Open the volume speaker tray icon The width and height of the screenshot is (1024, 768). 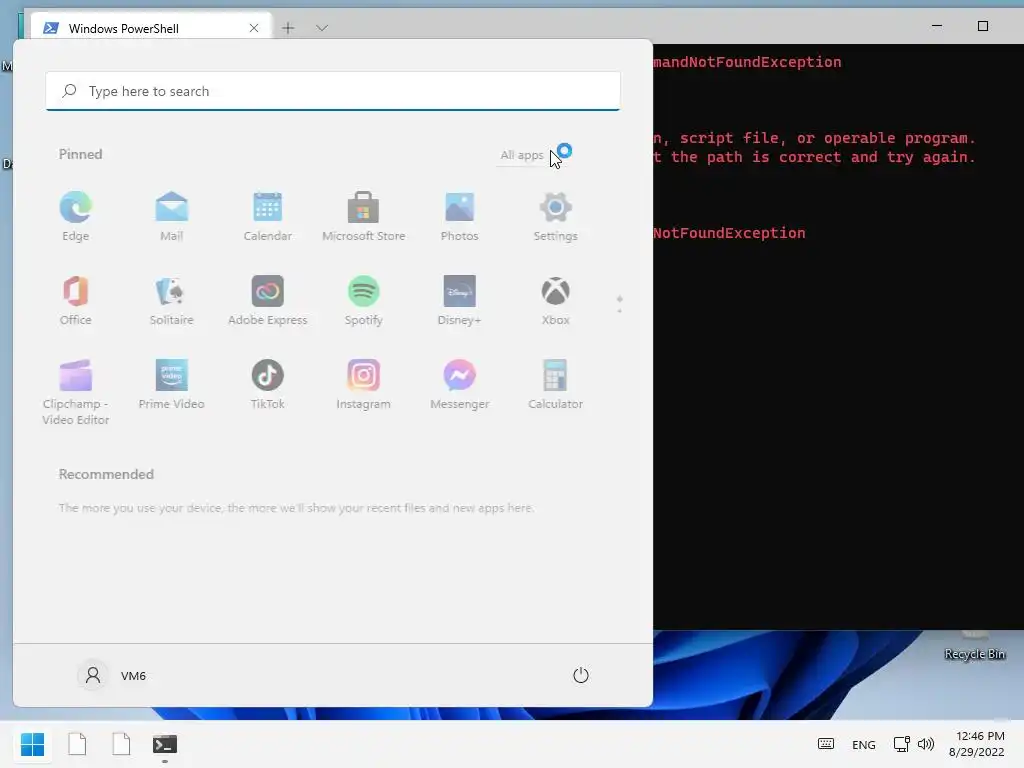click(925, 744)
